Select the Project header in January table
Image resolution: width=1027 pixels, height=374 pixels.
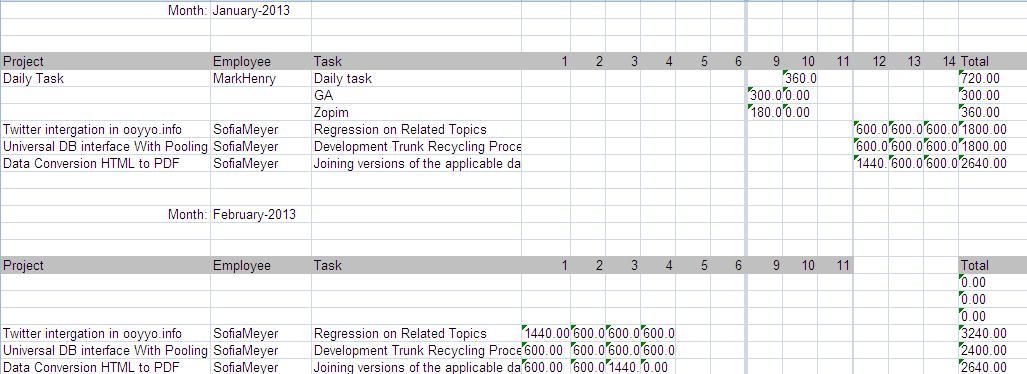105,62
